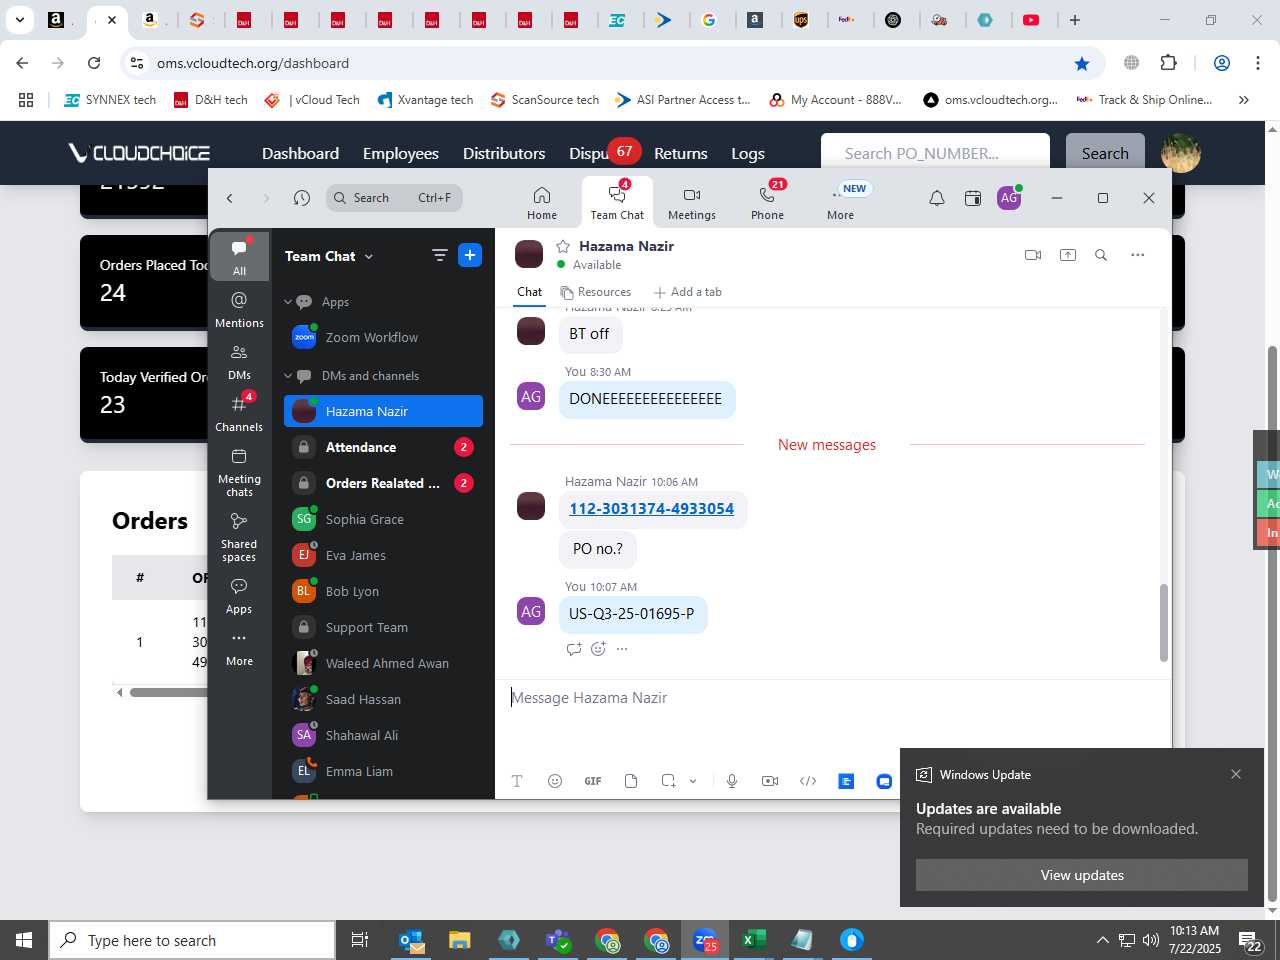Open the Attendance channel
The height and width of the screenshot is (960, 1280).
[x=383, y=447]
